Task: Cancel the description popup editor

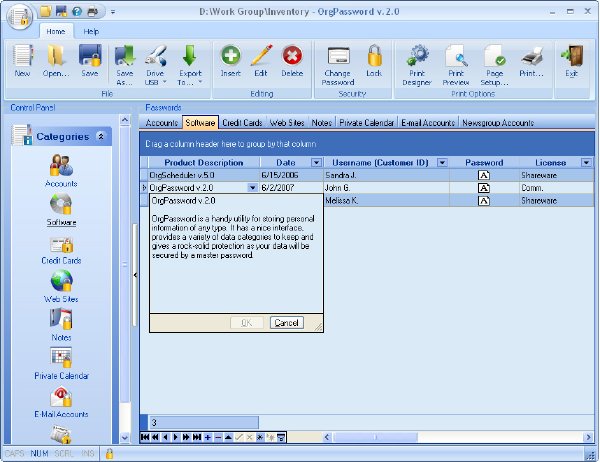Action: pos(287,323)
